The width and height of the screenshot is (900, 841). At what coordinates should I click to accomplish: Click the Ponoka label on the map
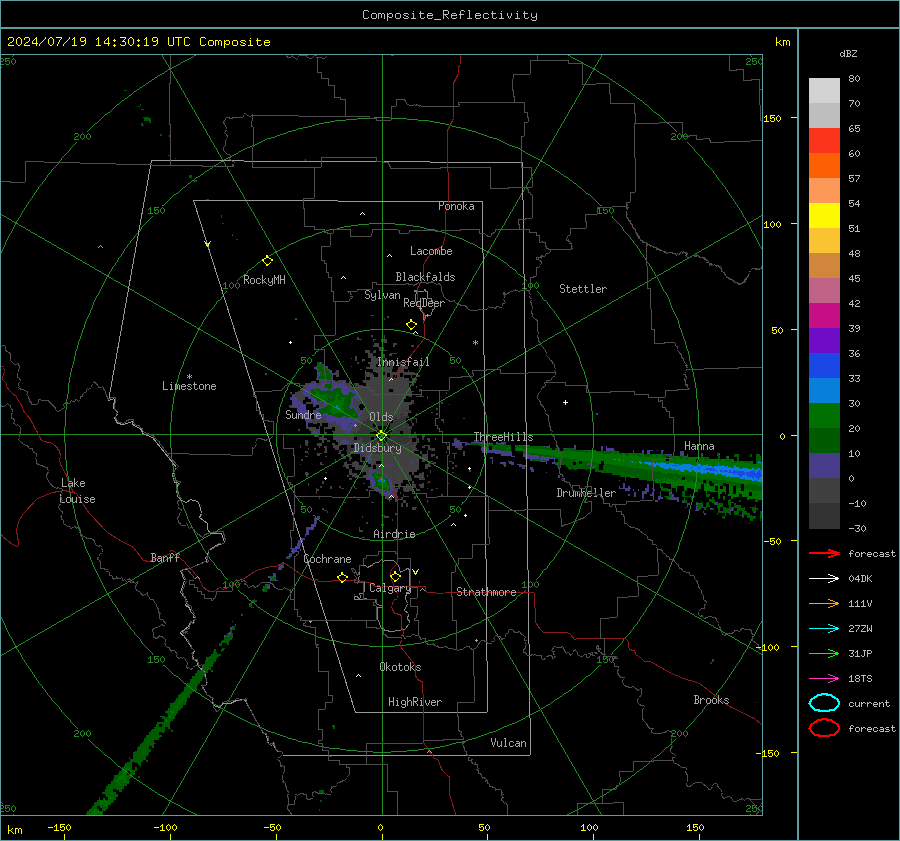[456, 206]
